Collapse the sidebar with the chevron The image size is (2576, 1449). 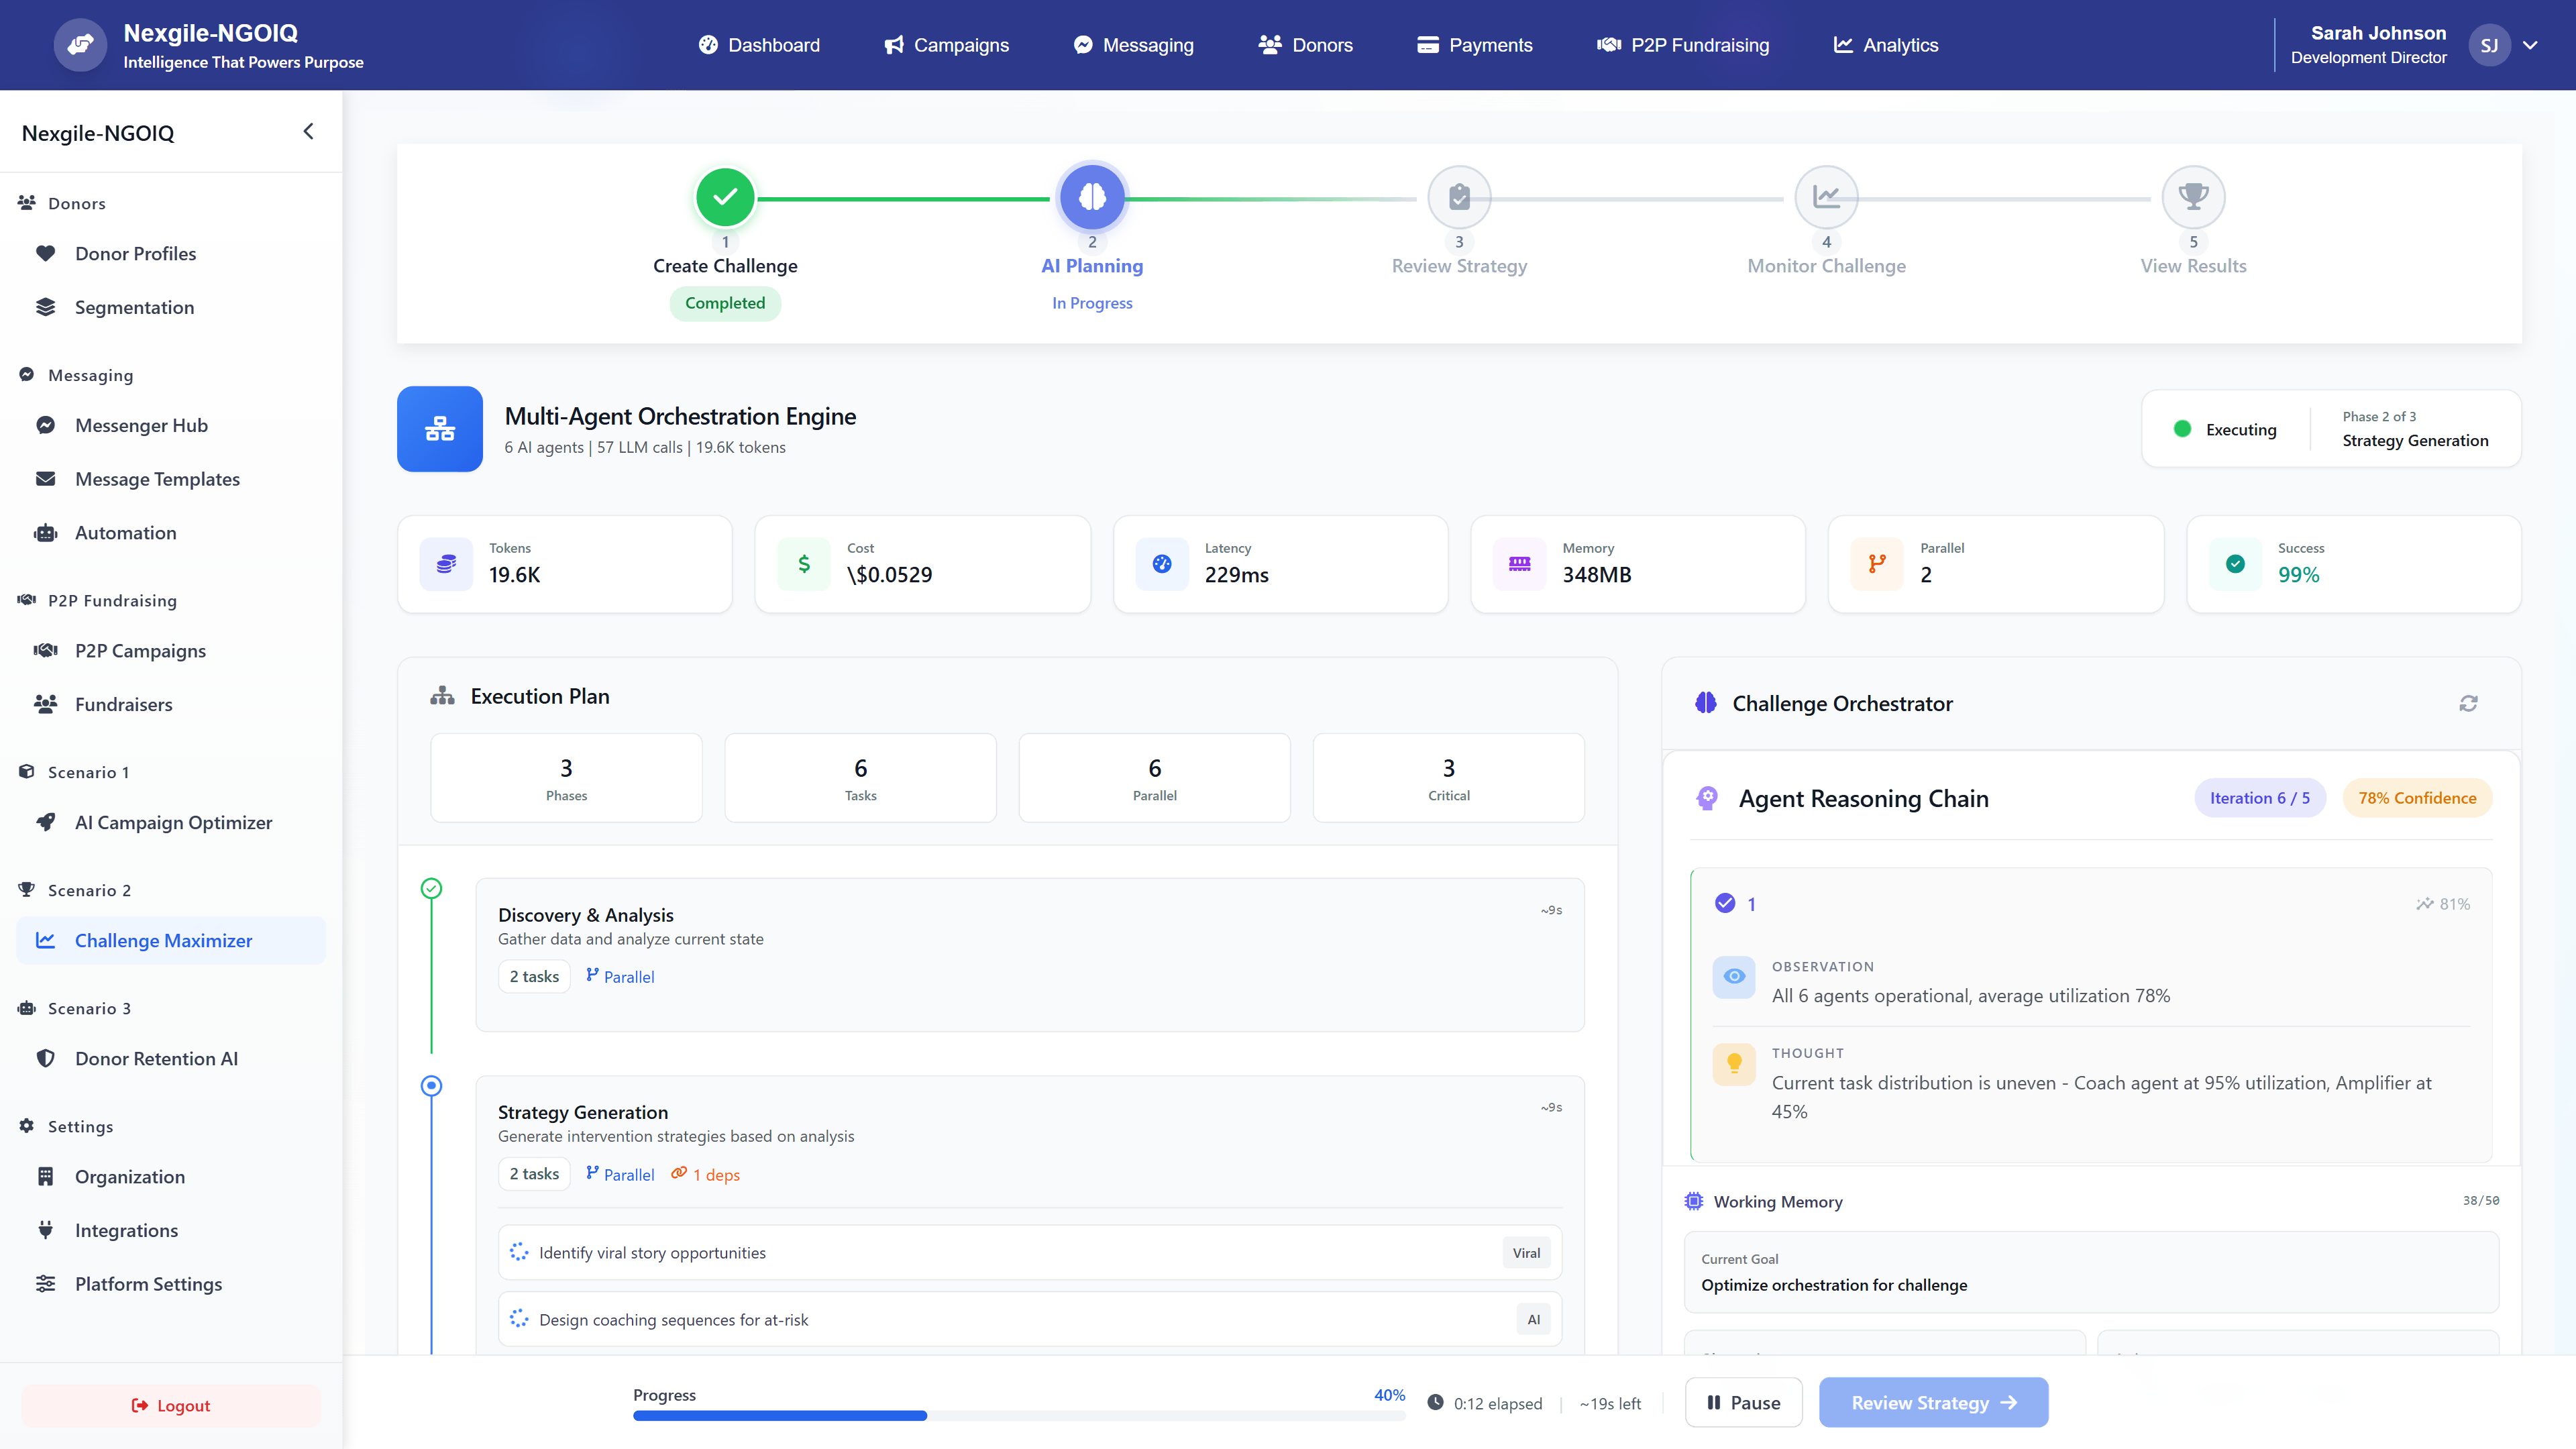(308, 131)
